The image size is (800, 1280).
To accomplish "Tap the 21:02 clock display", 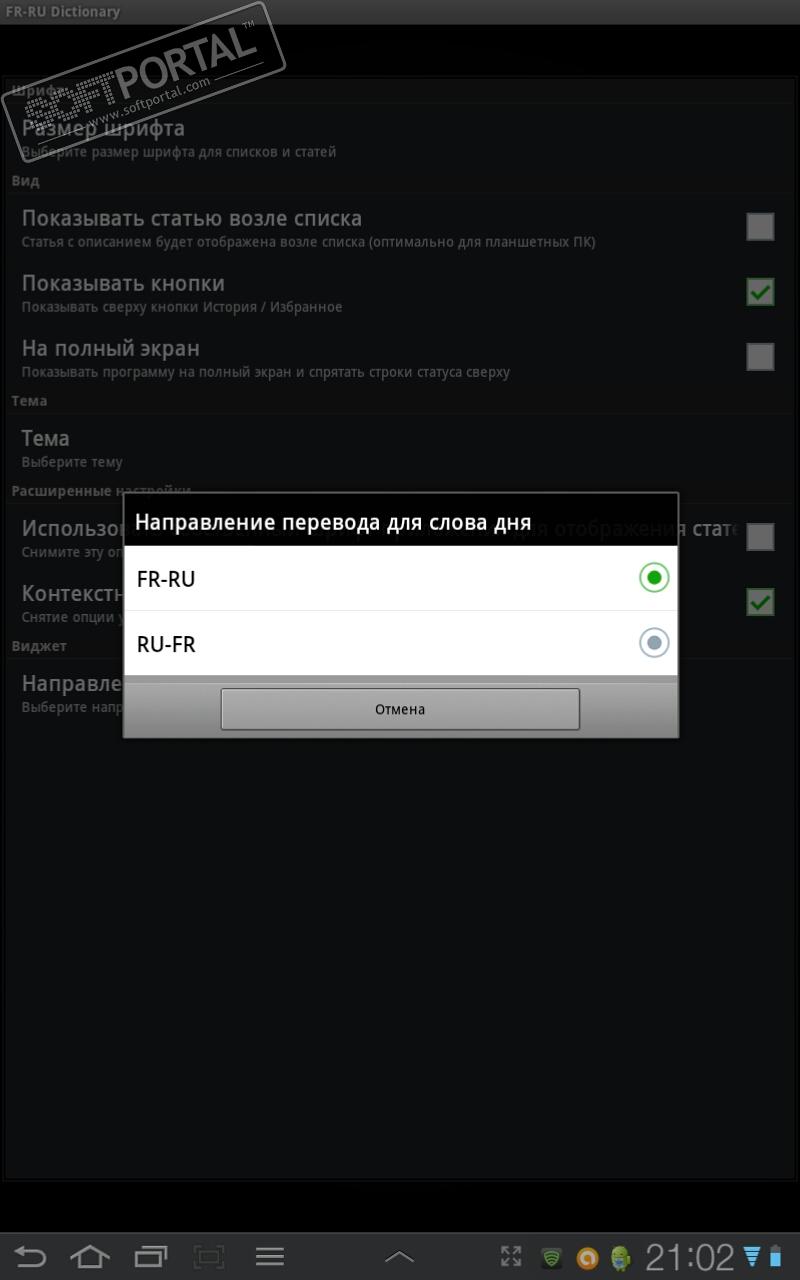I will [690, 1257].
